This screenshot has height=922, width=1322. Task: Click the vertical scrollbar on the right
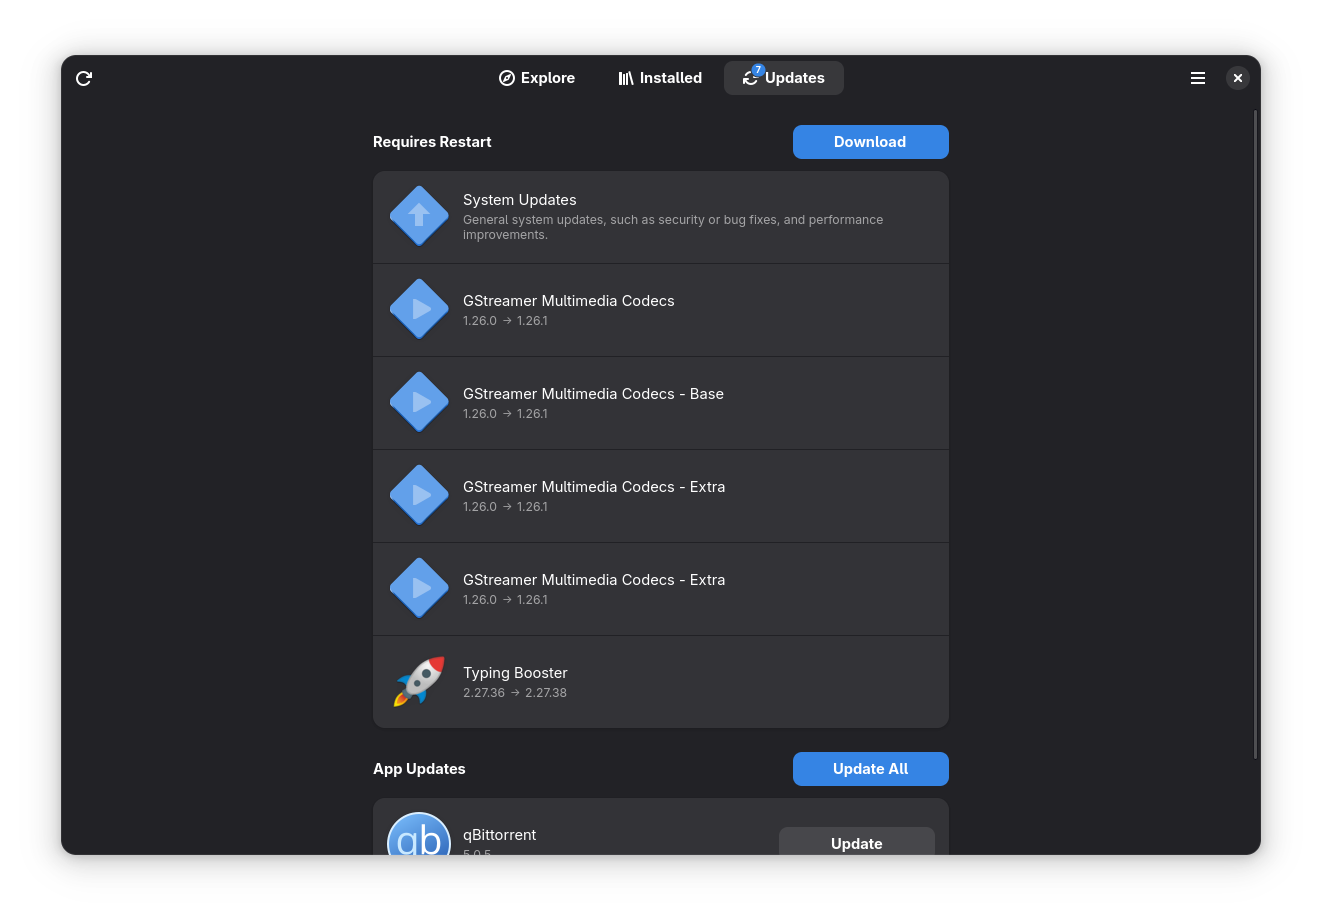tap(1255, 435)
